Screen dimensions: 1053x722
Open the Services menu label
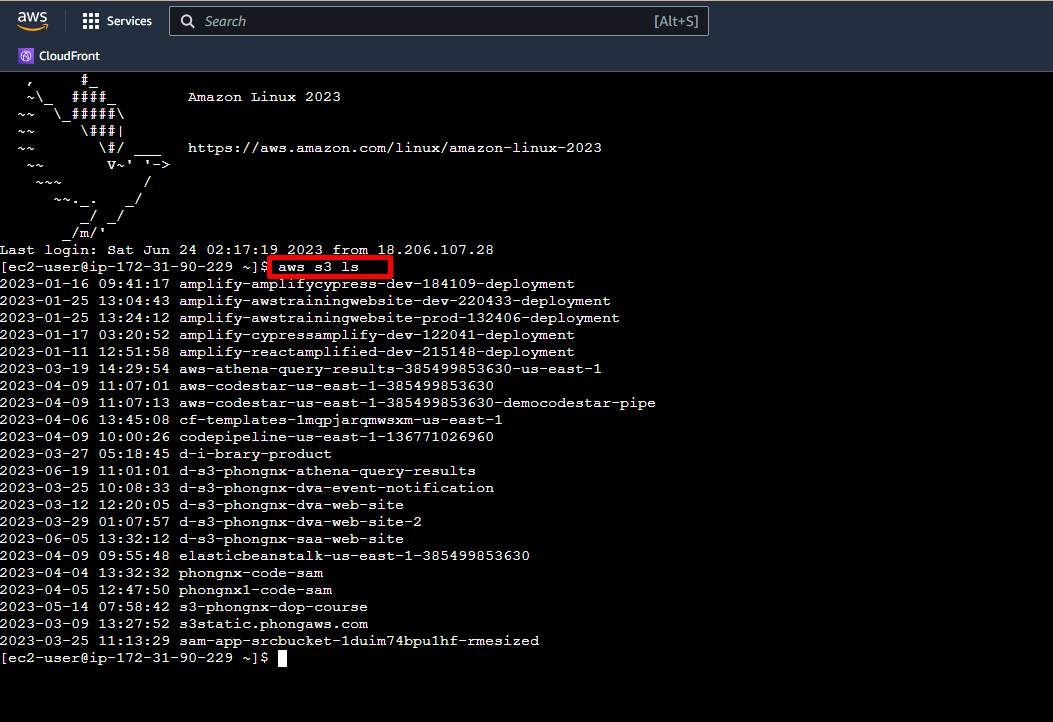(129, 21)
